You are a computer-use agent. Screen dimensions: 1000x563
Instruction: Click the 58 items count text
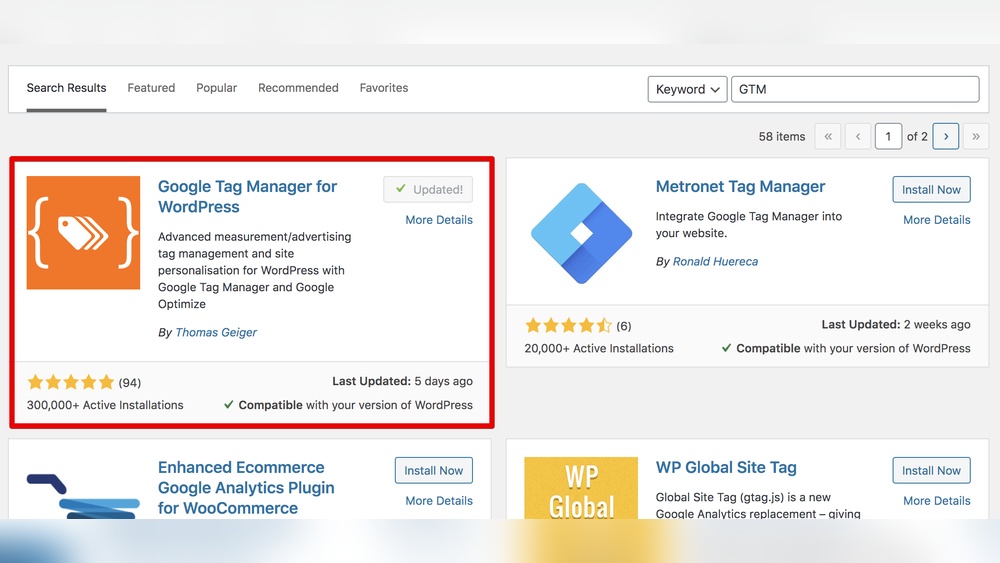(782, 136)
